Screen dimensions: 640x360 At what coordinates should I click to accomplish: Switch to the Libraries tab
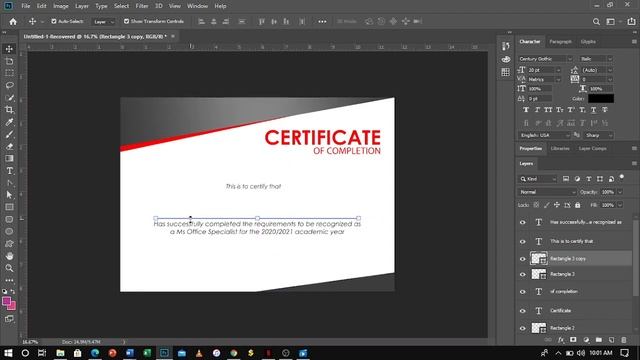(560, 149)
